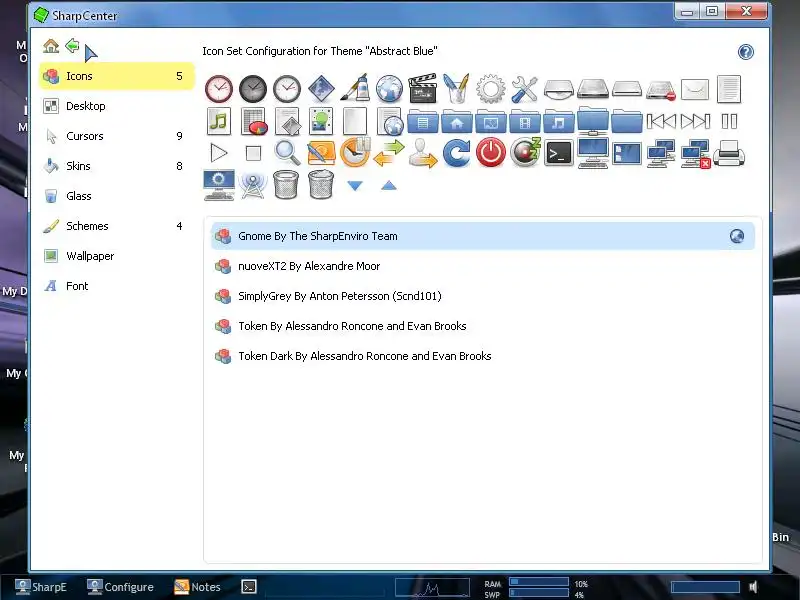Viewport: 800px width, 600px height.
Task: Click the home folder icon
Action: 457,121
